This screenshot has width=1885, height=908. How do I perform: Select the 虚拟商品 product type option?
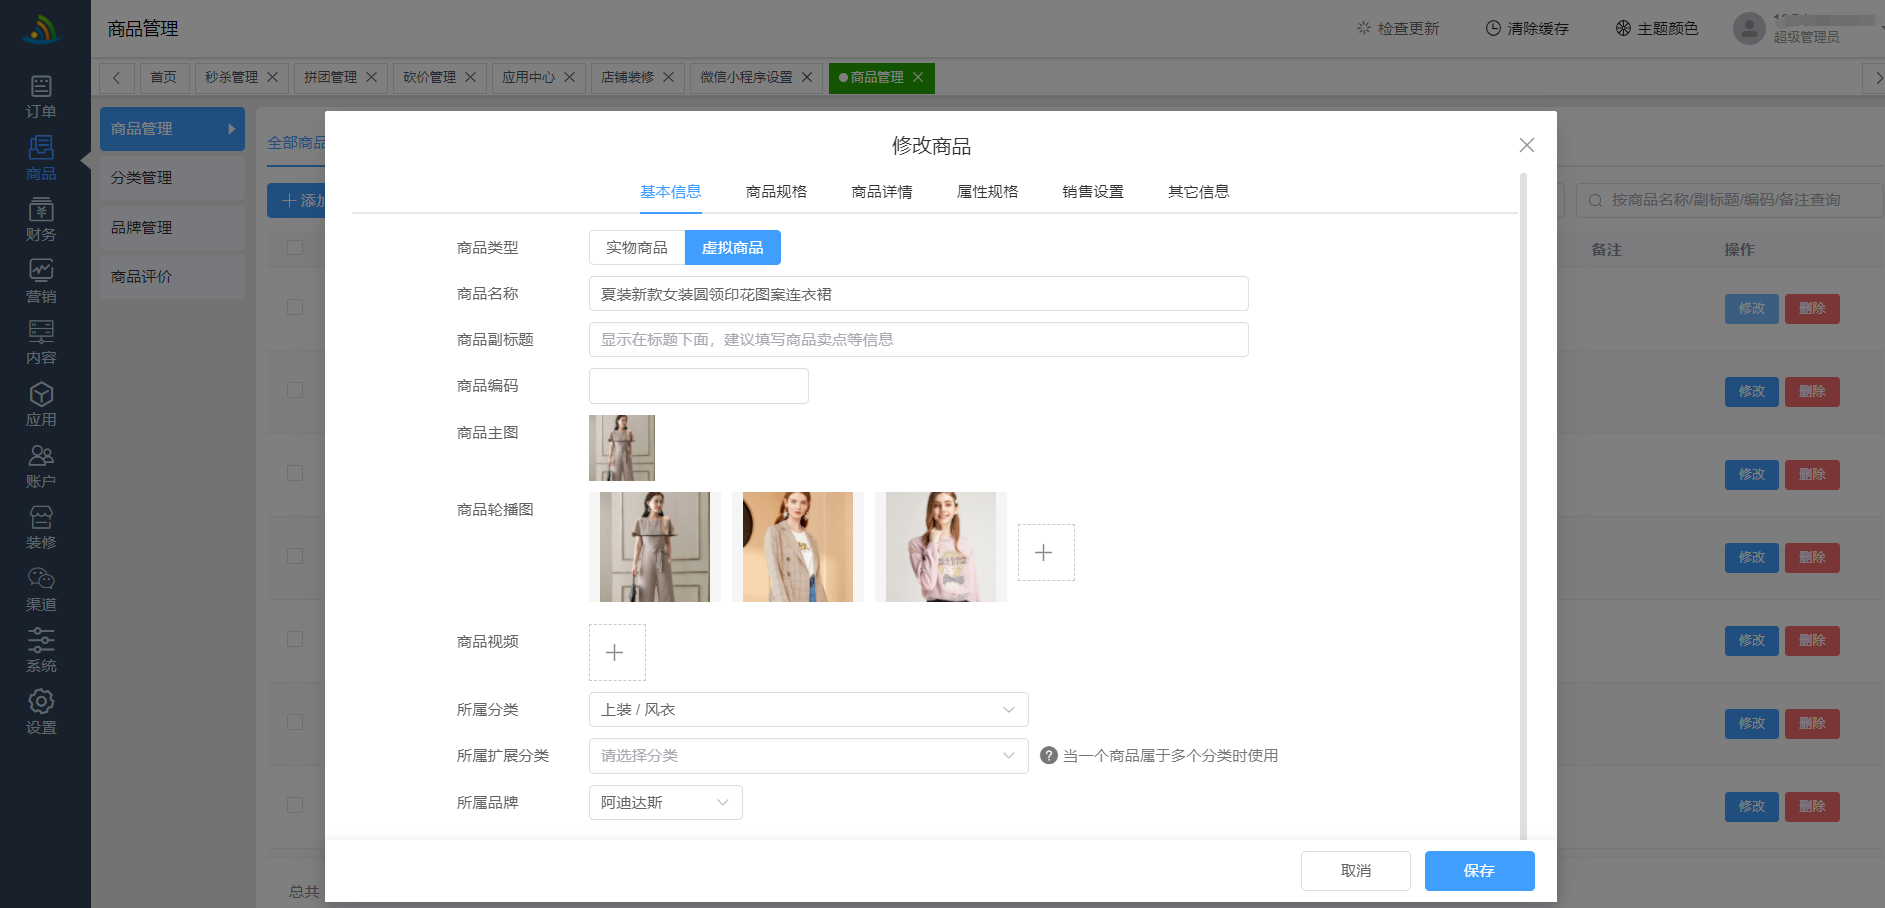click(x=732, y=248)
